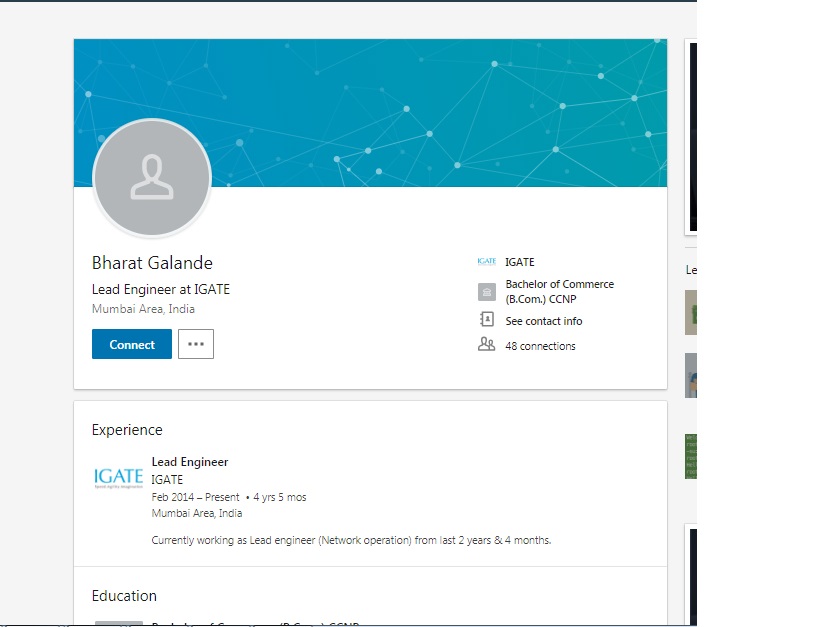Click the small IGATE logo icon beside company name

point(486,261)
